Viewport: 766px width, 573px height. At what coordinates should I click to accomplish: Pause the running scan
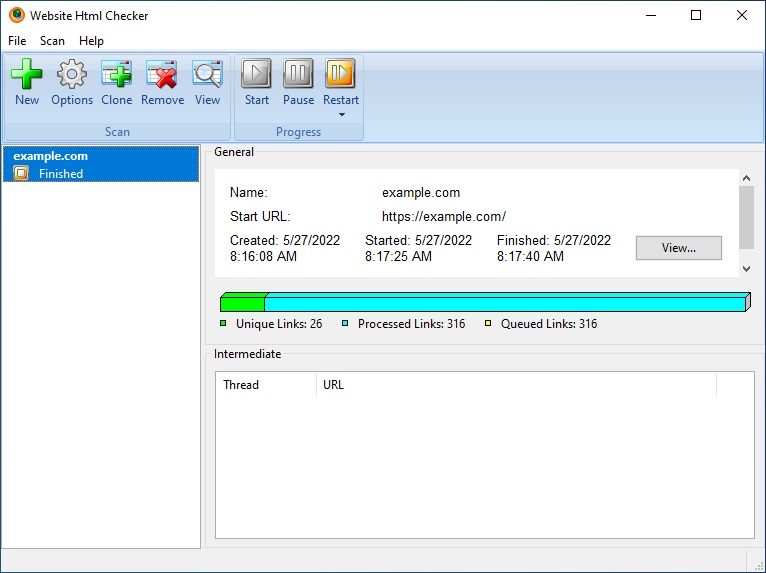pyautogui.click(x=298, y=75)
